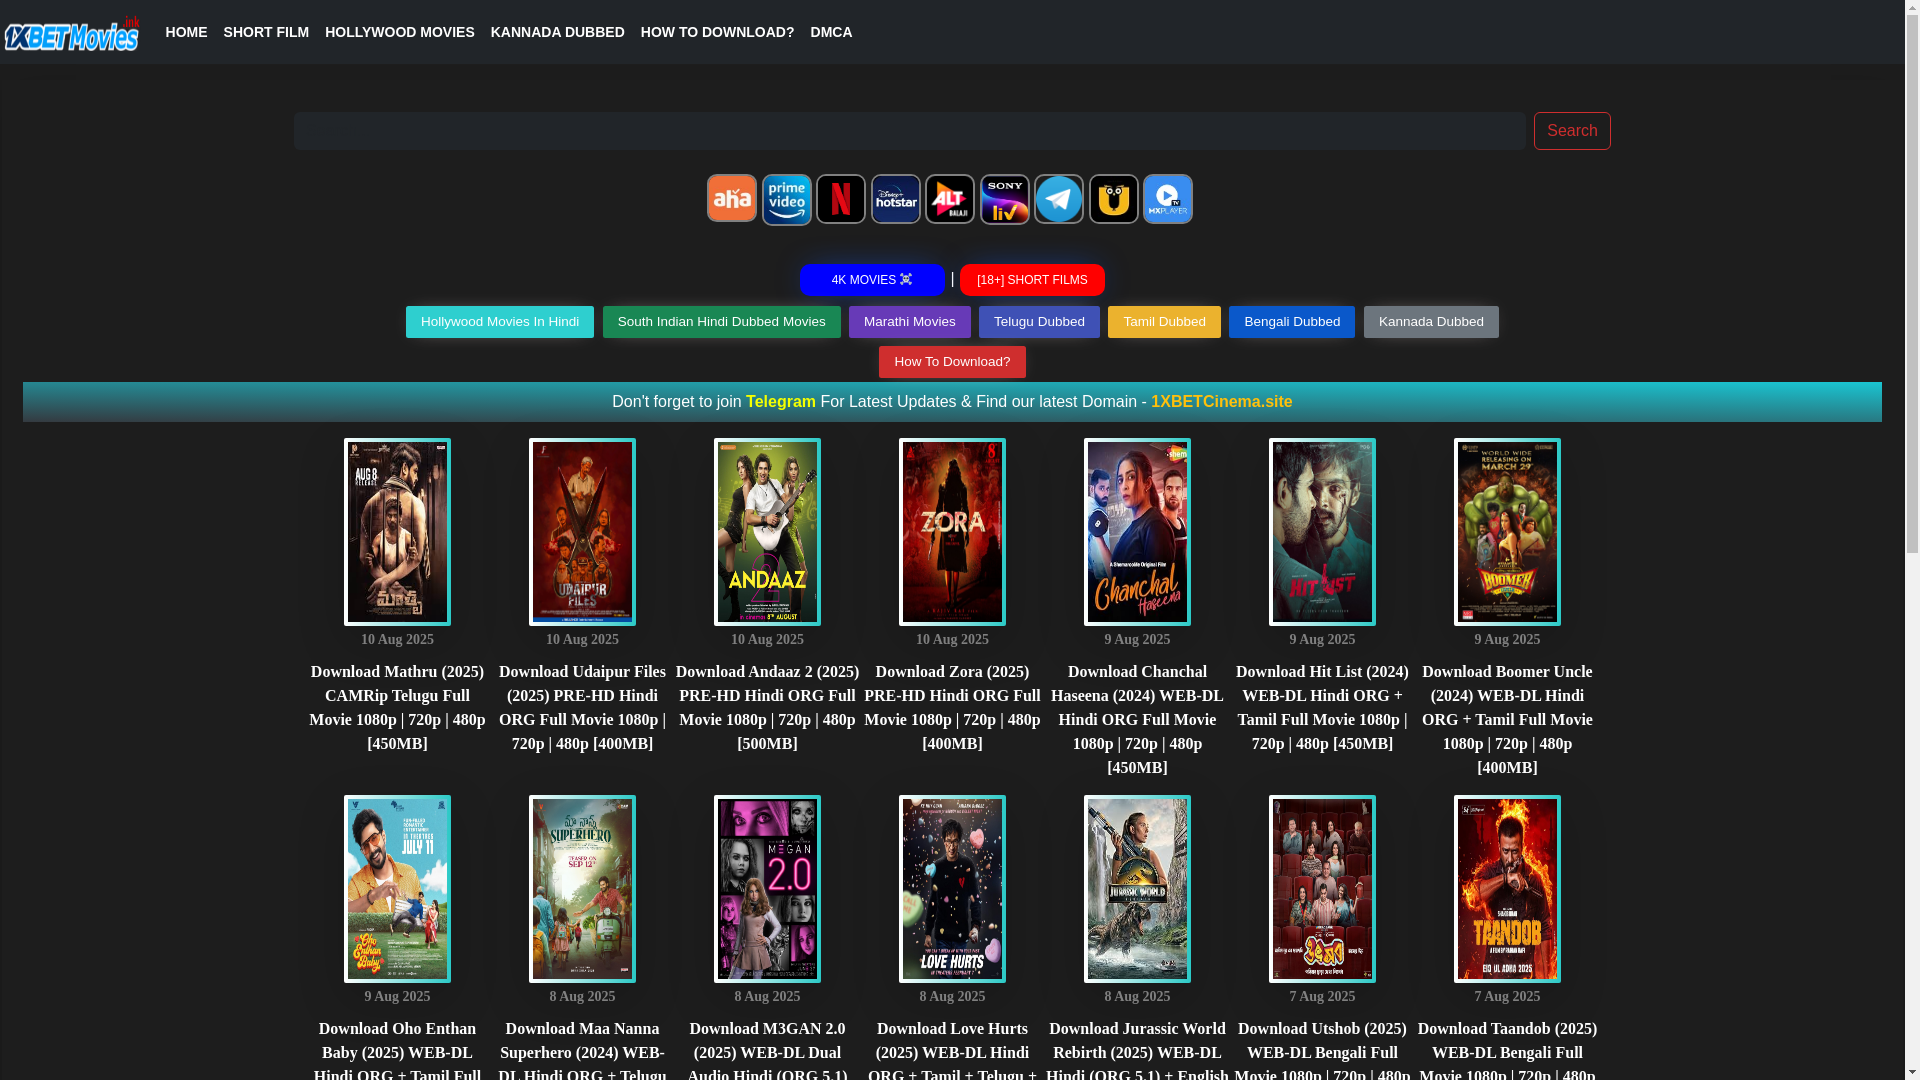Open Download Zora (2025) title link
The width and height of the screenshot is (1920, 1080).
click(952, 708)
